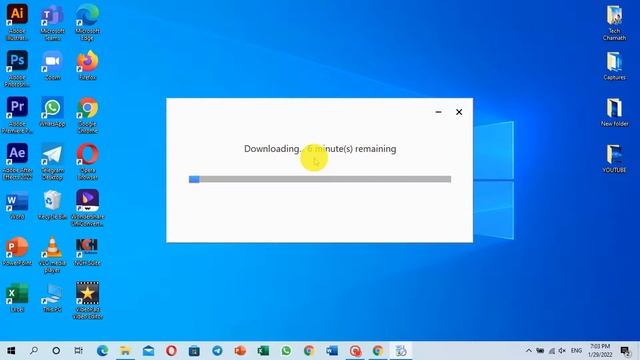Expand hidden system tray icons chevron
640x360 pixels.
tap(529, 351)
